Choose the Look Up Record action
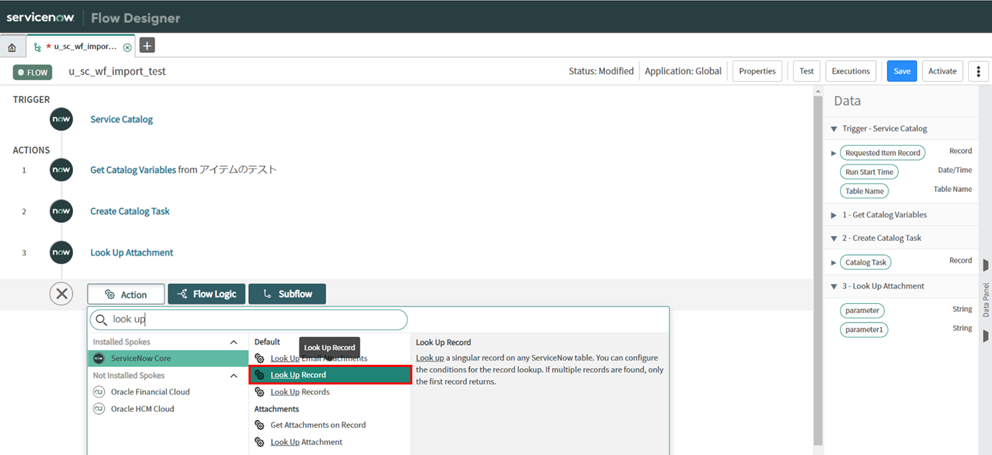 (x=330, y=375)
